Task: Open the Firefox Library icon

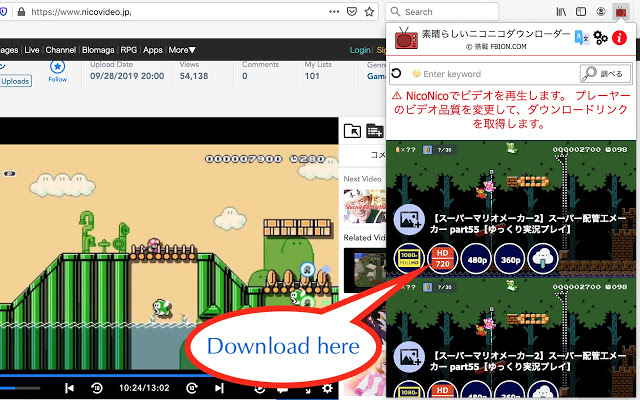Action: pyautogui.click(x=561, y=12)
